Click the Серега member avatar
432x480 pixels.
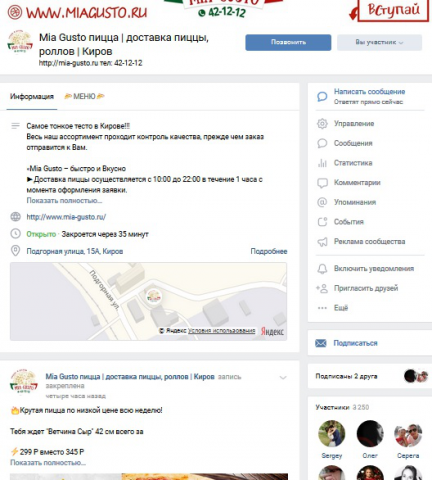pos(408,433)
